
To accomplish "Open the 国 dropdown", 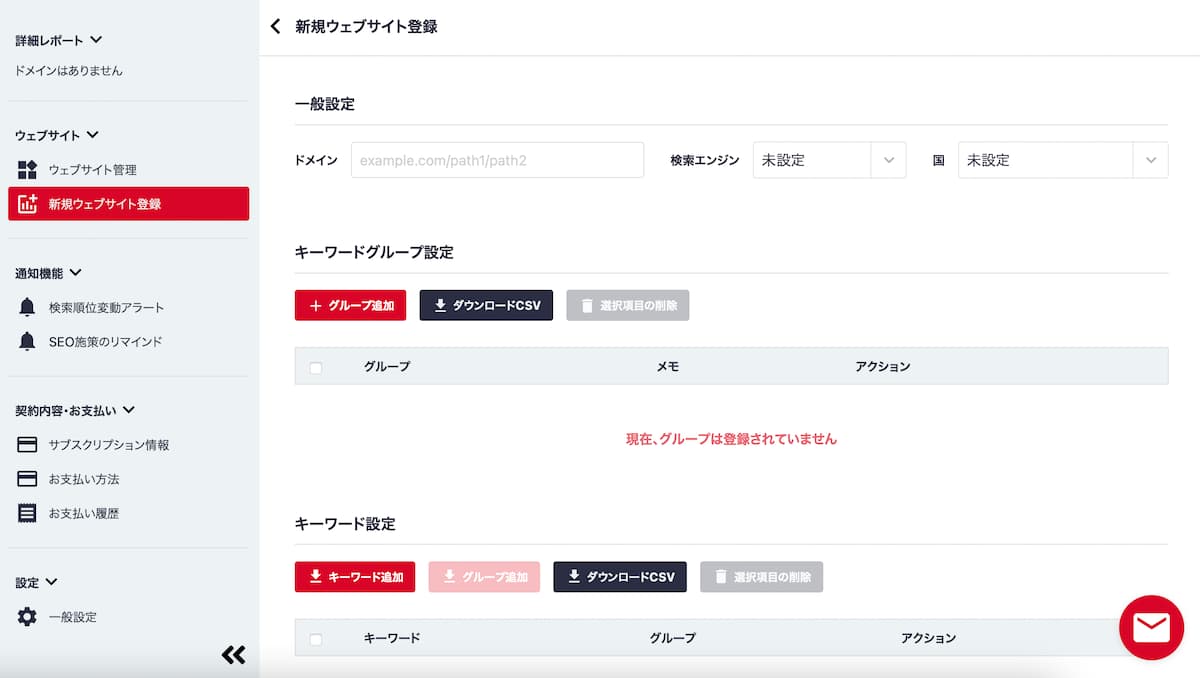I will (1152, 159).
